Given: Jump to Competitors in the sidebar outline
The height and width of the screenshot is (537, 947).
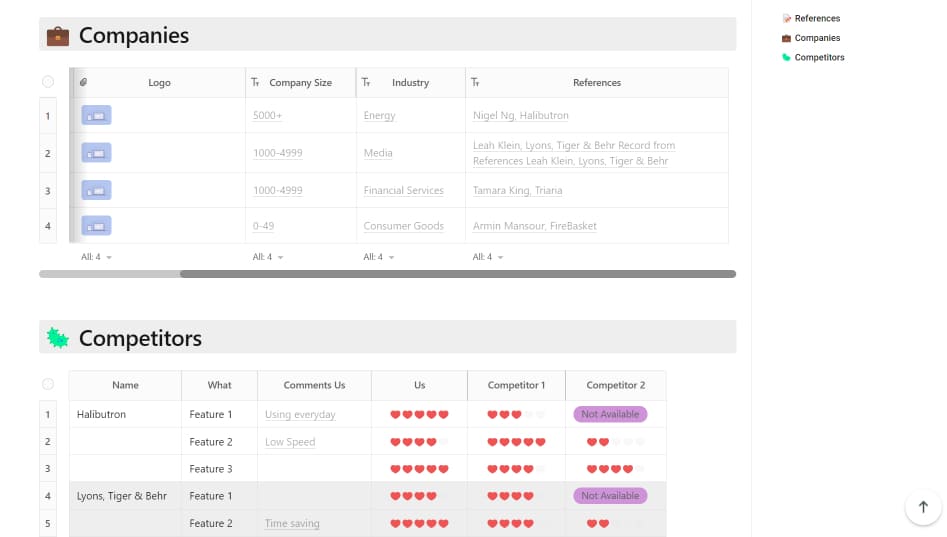Looking at the screenshot, I should click(820, 57).
